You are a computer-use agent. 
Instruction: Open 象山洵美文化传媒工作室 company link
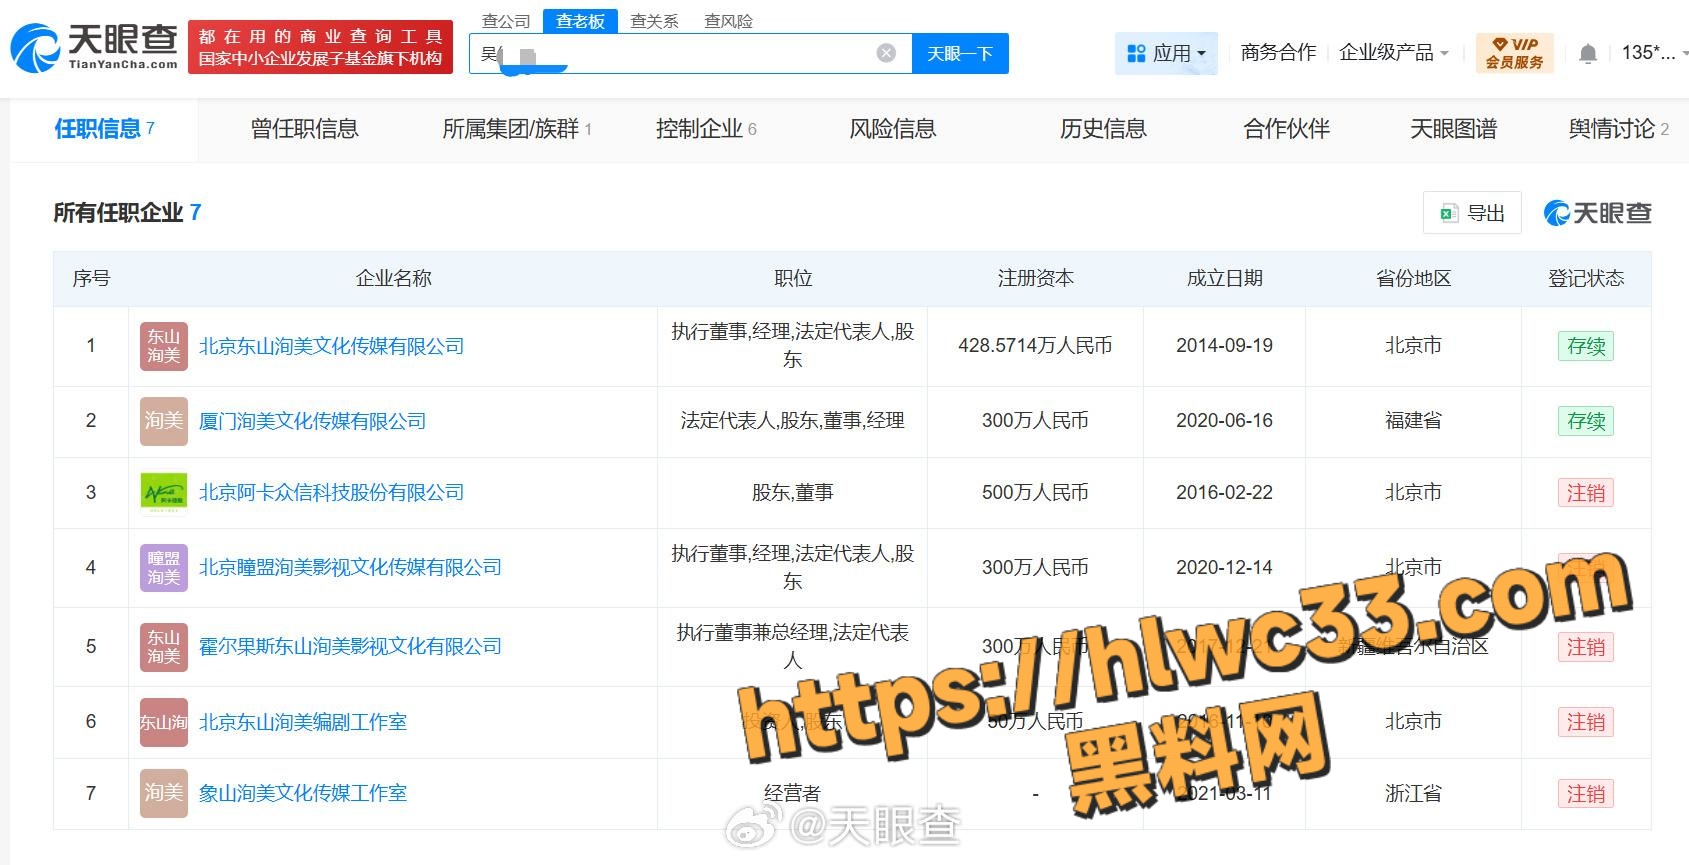(x=302, y=793)
